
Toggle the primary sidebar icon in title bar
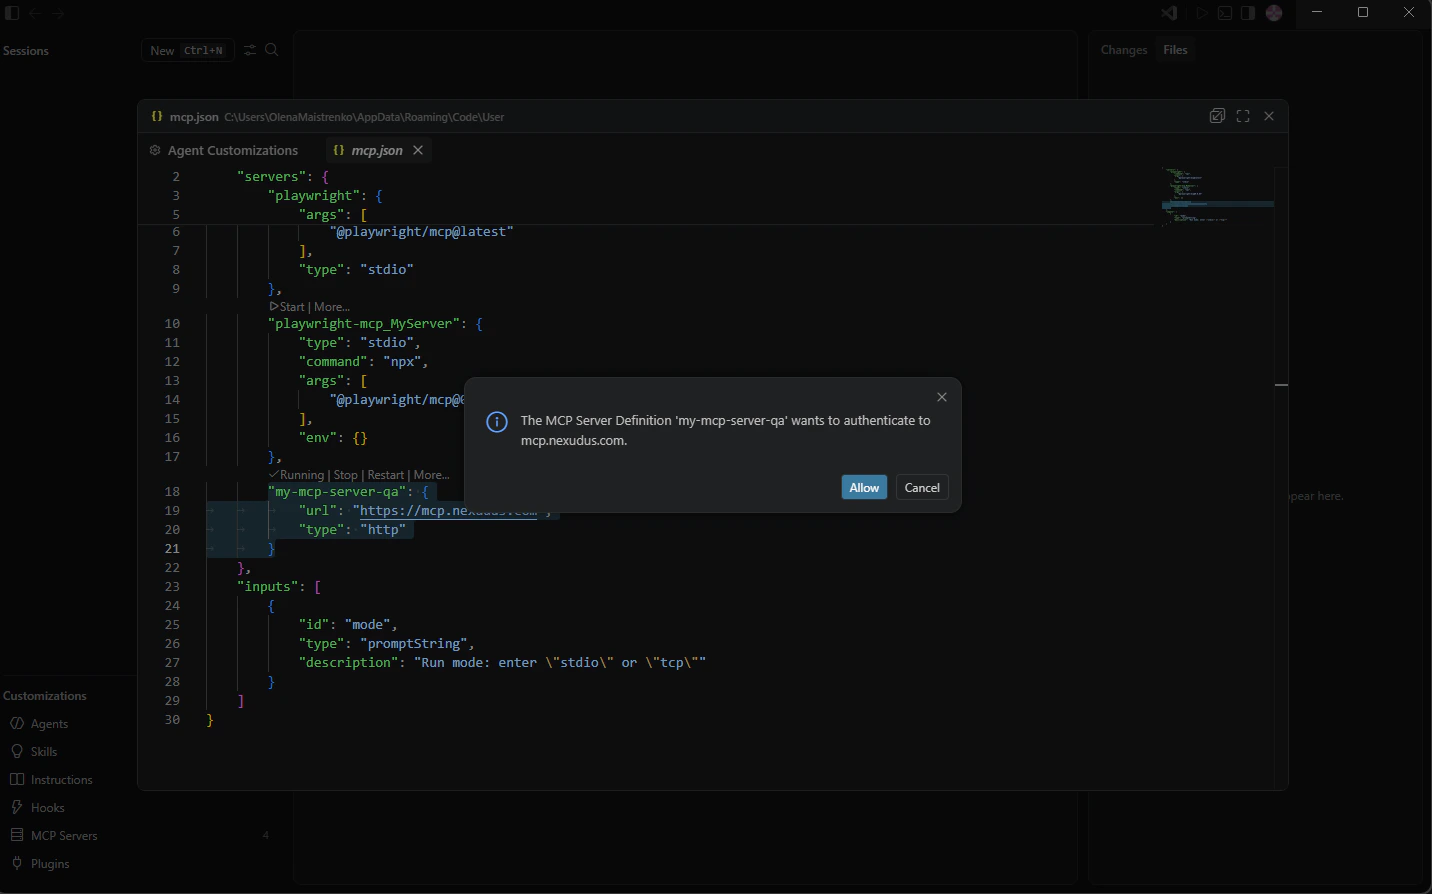click(x=12, y=13)
